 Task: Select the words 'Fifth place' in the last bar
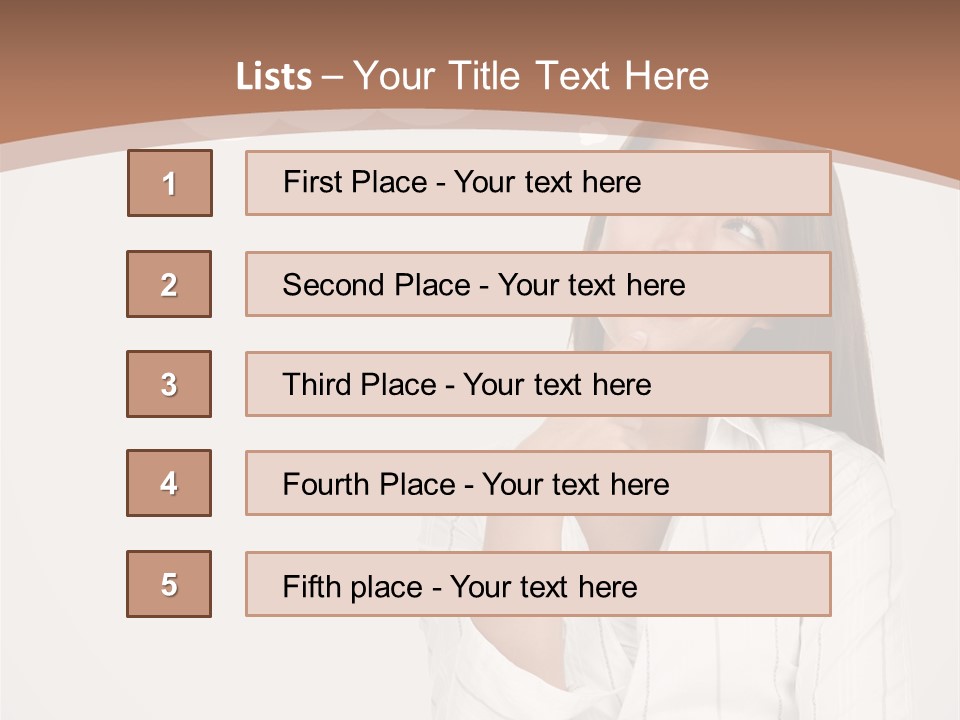pos(348,586)
